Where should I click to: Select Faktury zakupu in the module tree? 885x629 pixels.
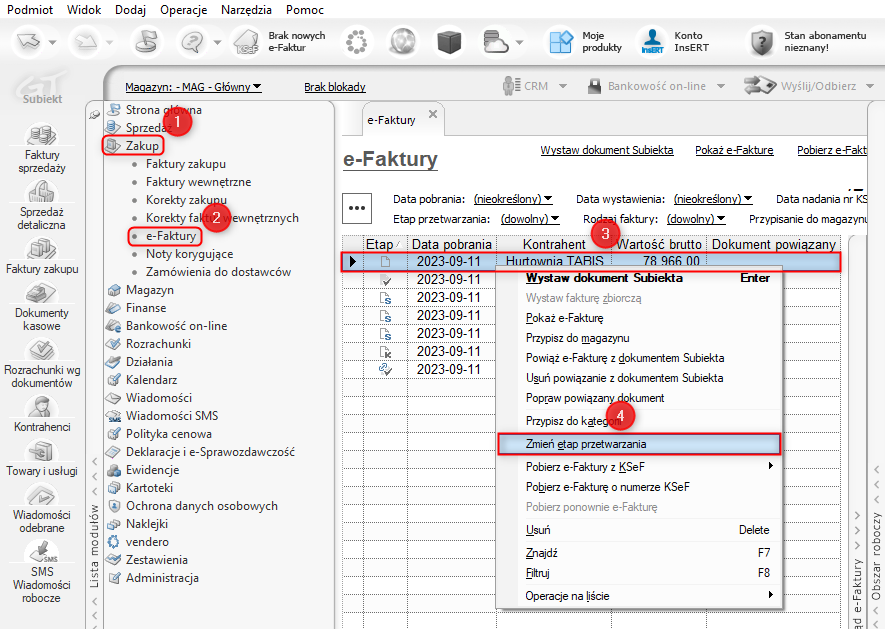pyautogui.click(x=185, y=164)
